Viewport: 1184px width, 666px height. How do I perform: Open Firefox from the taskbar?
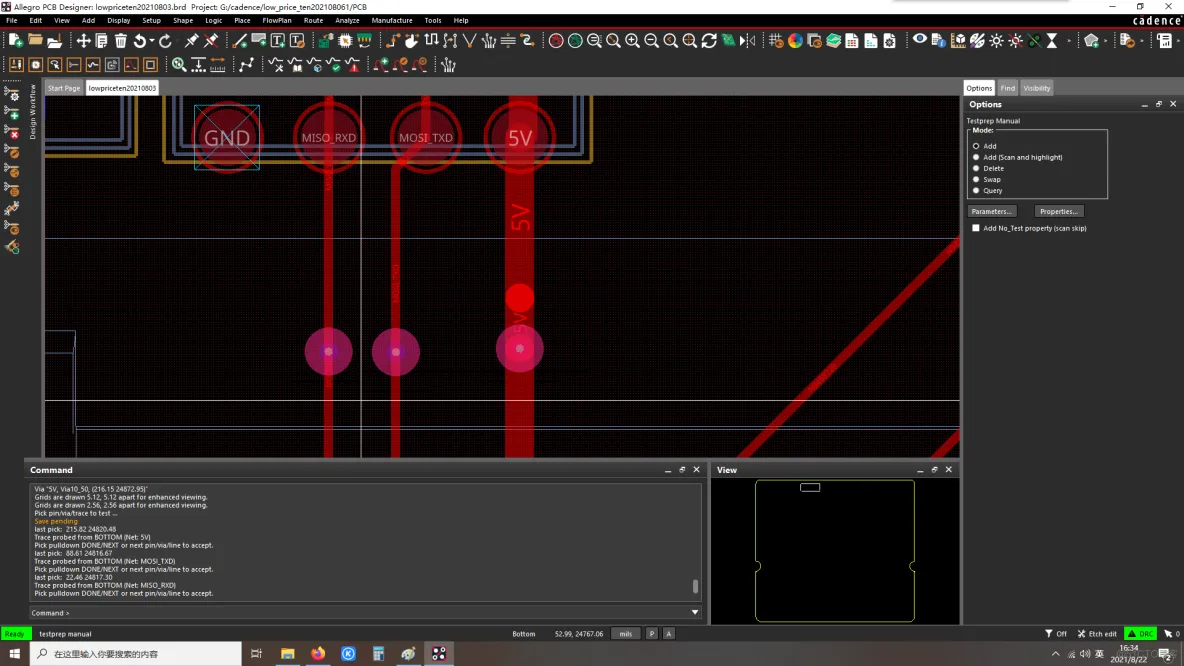pyautogui.click(x=318, y=654)
